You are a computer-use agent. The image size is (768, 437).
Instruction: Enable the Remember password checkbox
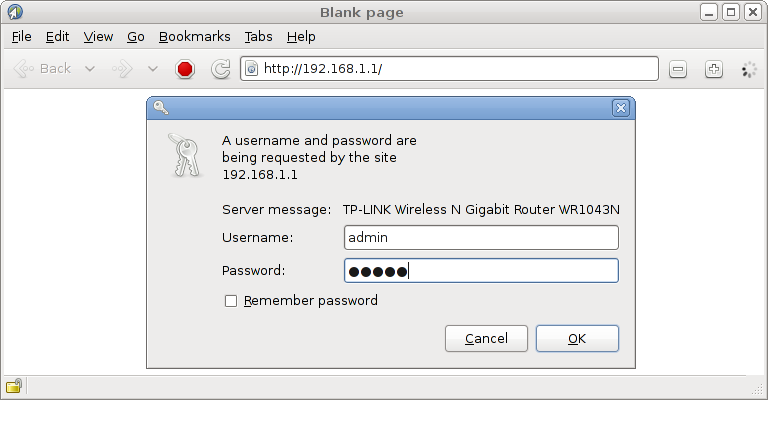click(x=231, y=301)
